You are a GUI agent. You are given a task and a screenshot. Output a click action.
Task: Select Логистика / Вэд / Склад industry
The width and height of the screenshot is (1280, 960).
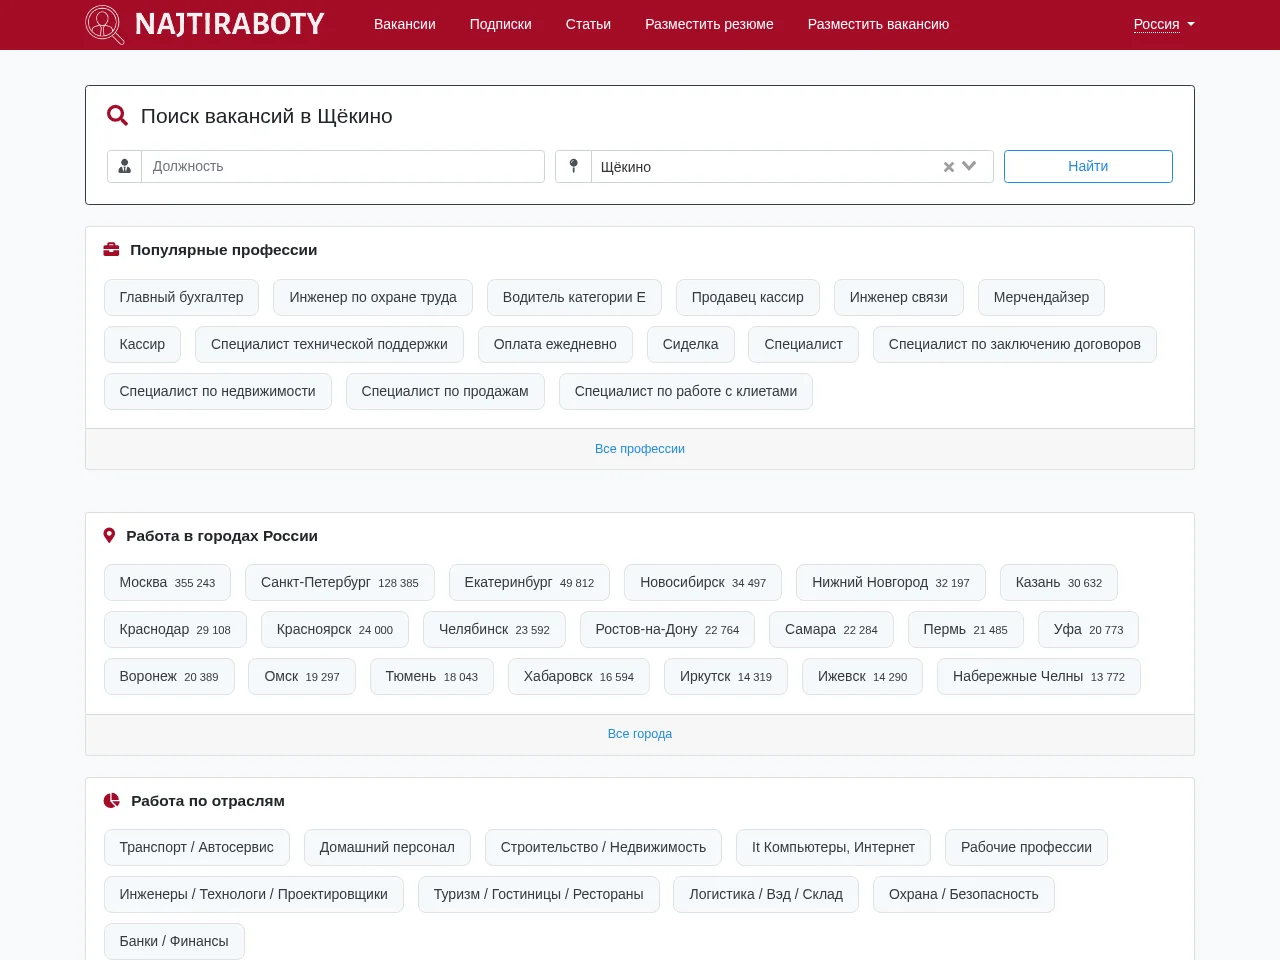tap(766, 894)
